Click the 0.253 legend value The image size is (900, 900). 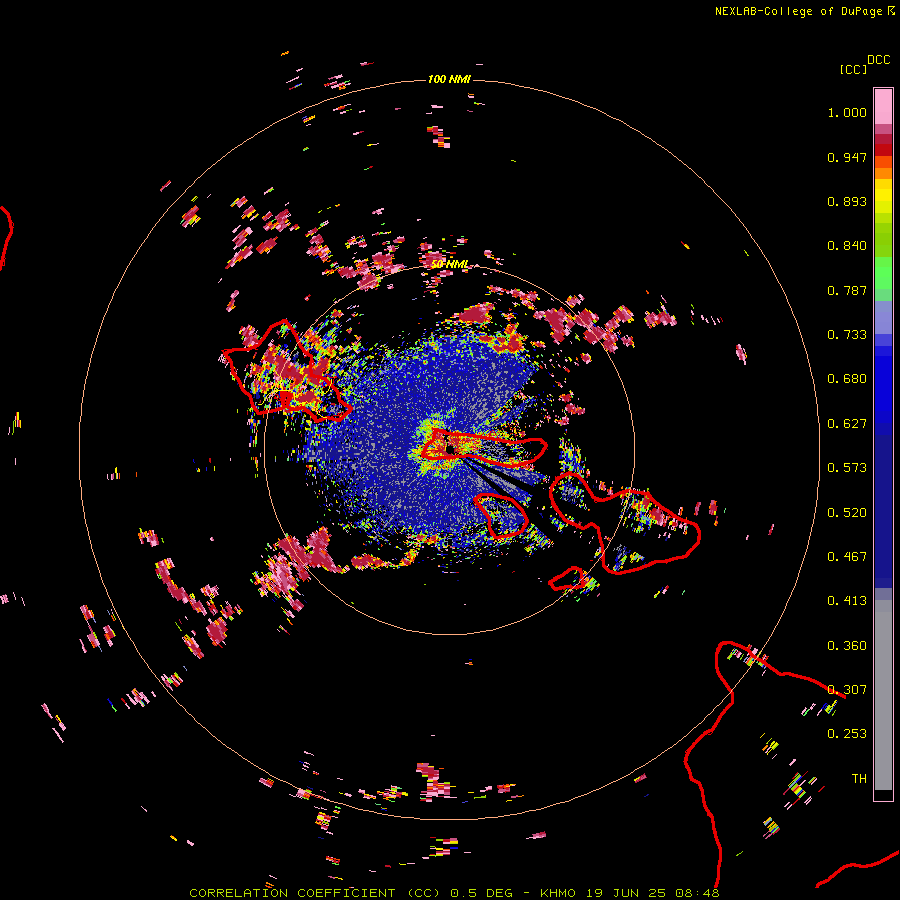coord(847,734)
